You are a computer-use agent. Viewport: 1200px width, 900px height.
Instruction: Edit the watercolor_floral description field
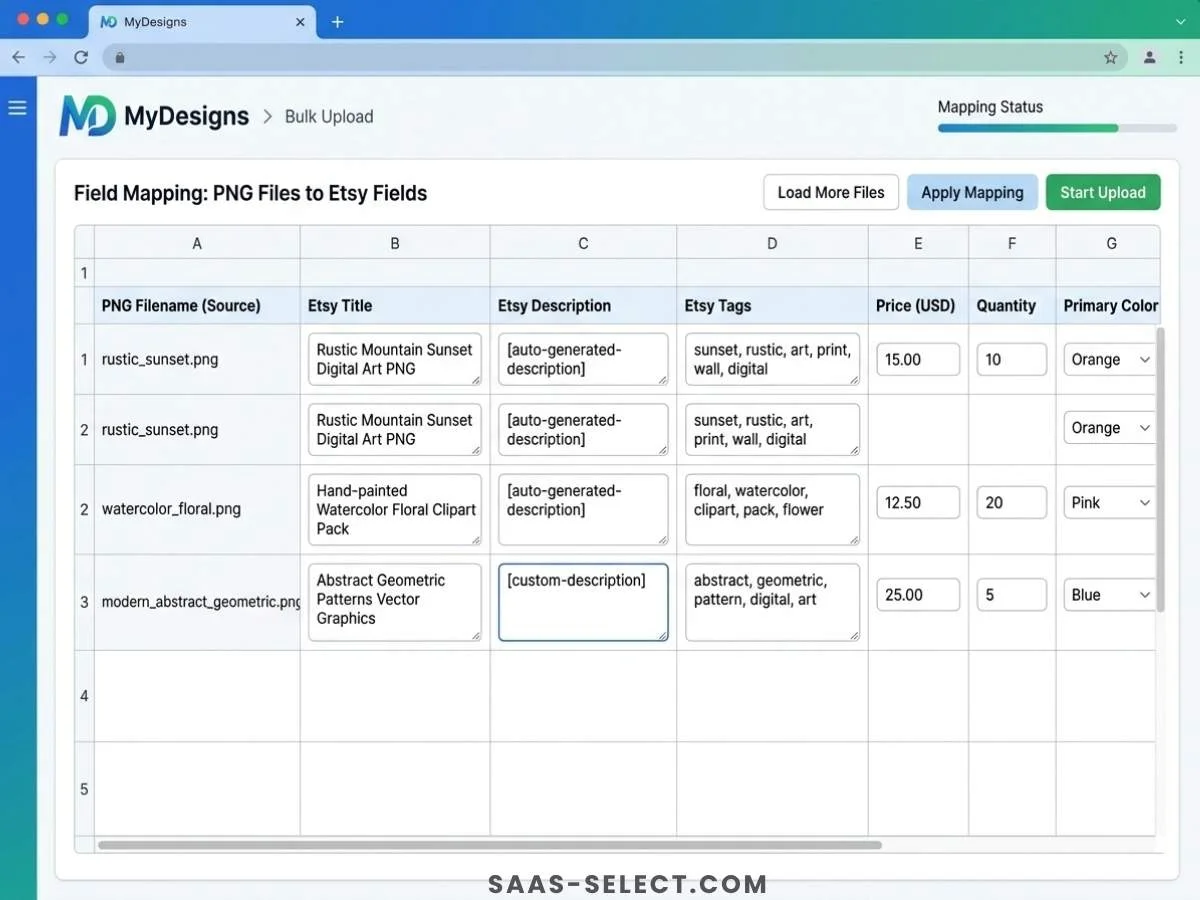pos(583,510)
